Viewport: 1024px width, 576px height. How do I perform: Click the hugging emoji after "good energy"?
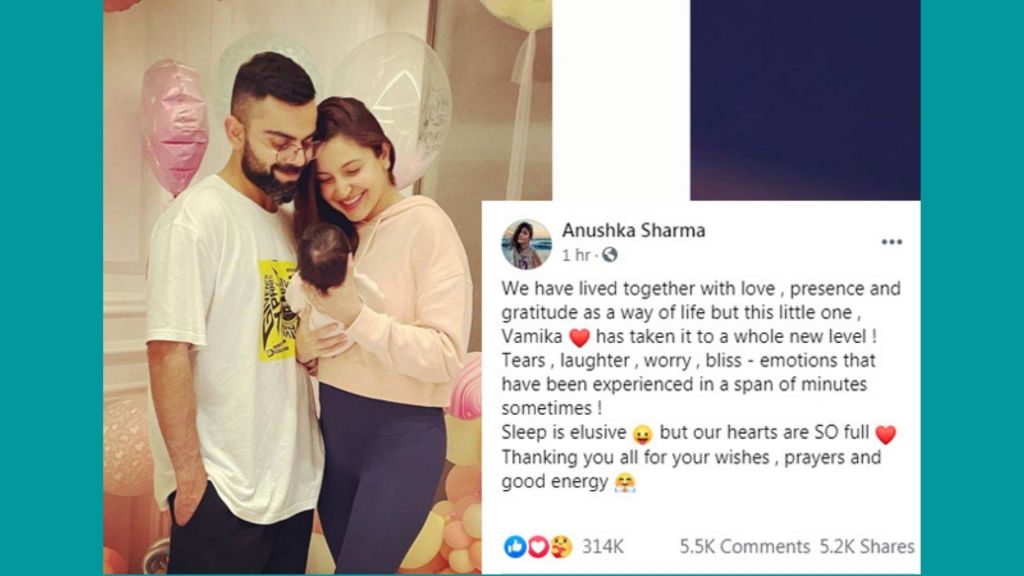625,483
